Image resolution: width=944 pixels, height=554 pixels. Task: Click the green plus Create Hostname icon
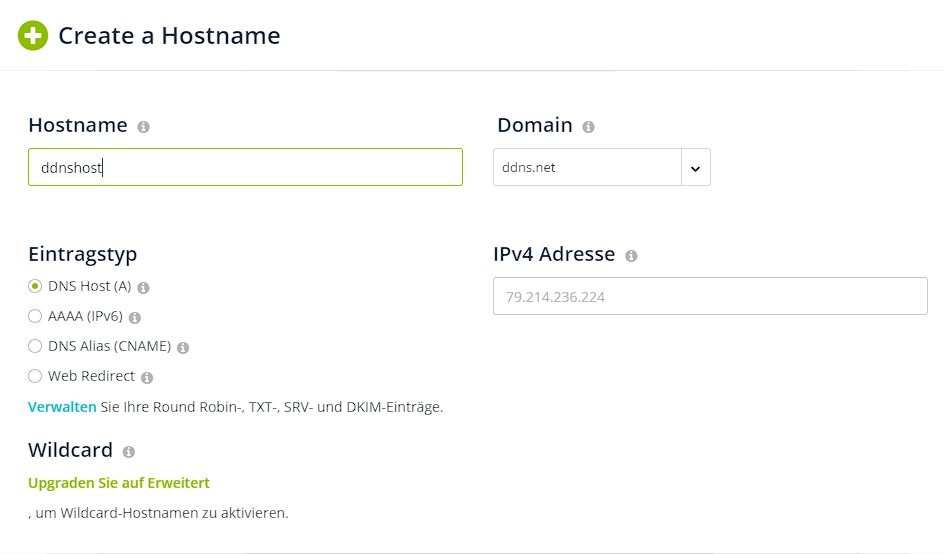(x=33, y=36)
